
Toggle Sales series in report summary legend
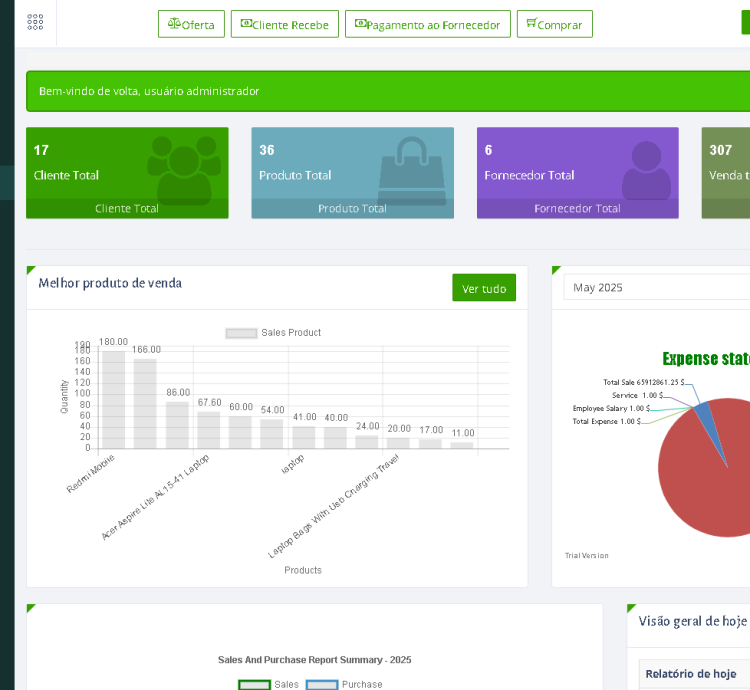point(254,684)
